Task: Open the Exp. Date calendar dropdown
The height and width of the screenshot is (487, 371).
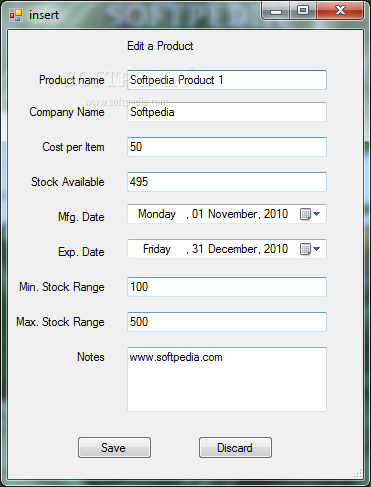Action: [310, 249]
